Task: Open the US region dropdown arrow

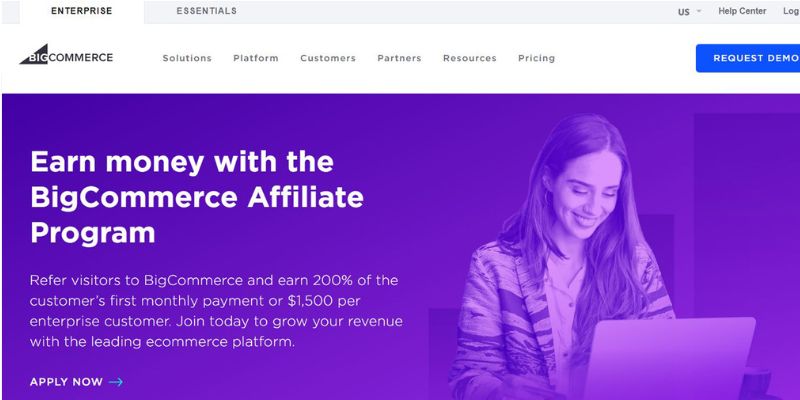Action: pyautogui.click(x=699, y=11)
